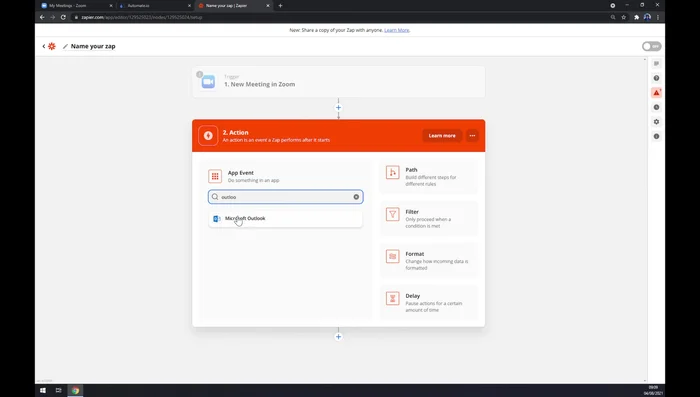Click the Learn more button
Viewport: 700px width, 397px height.
click(x=442, y=136)
